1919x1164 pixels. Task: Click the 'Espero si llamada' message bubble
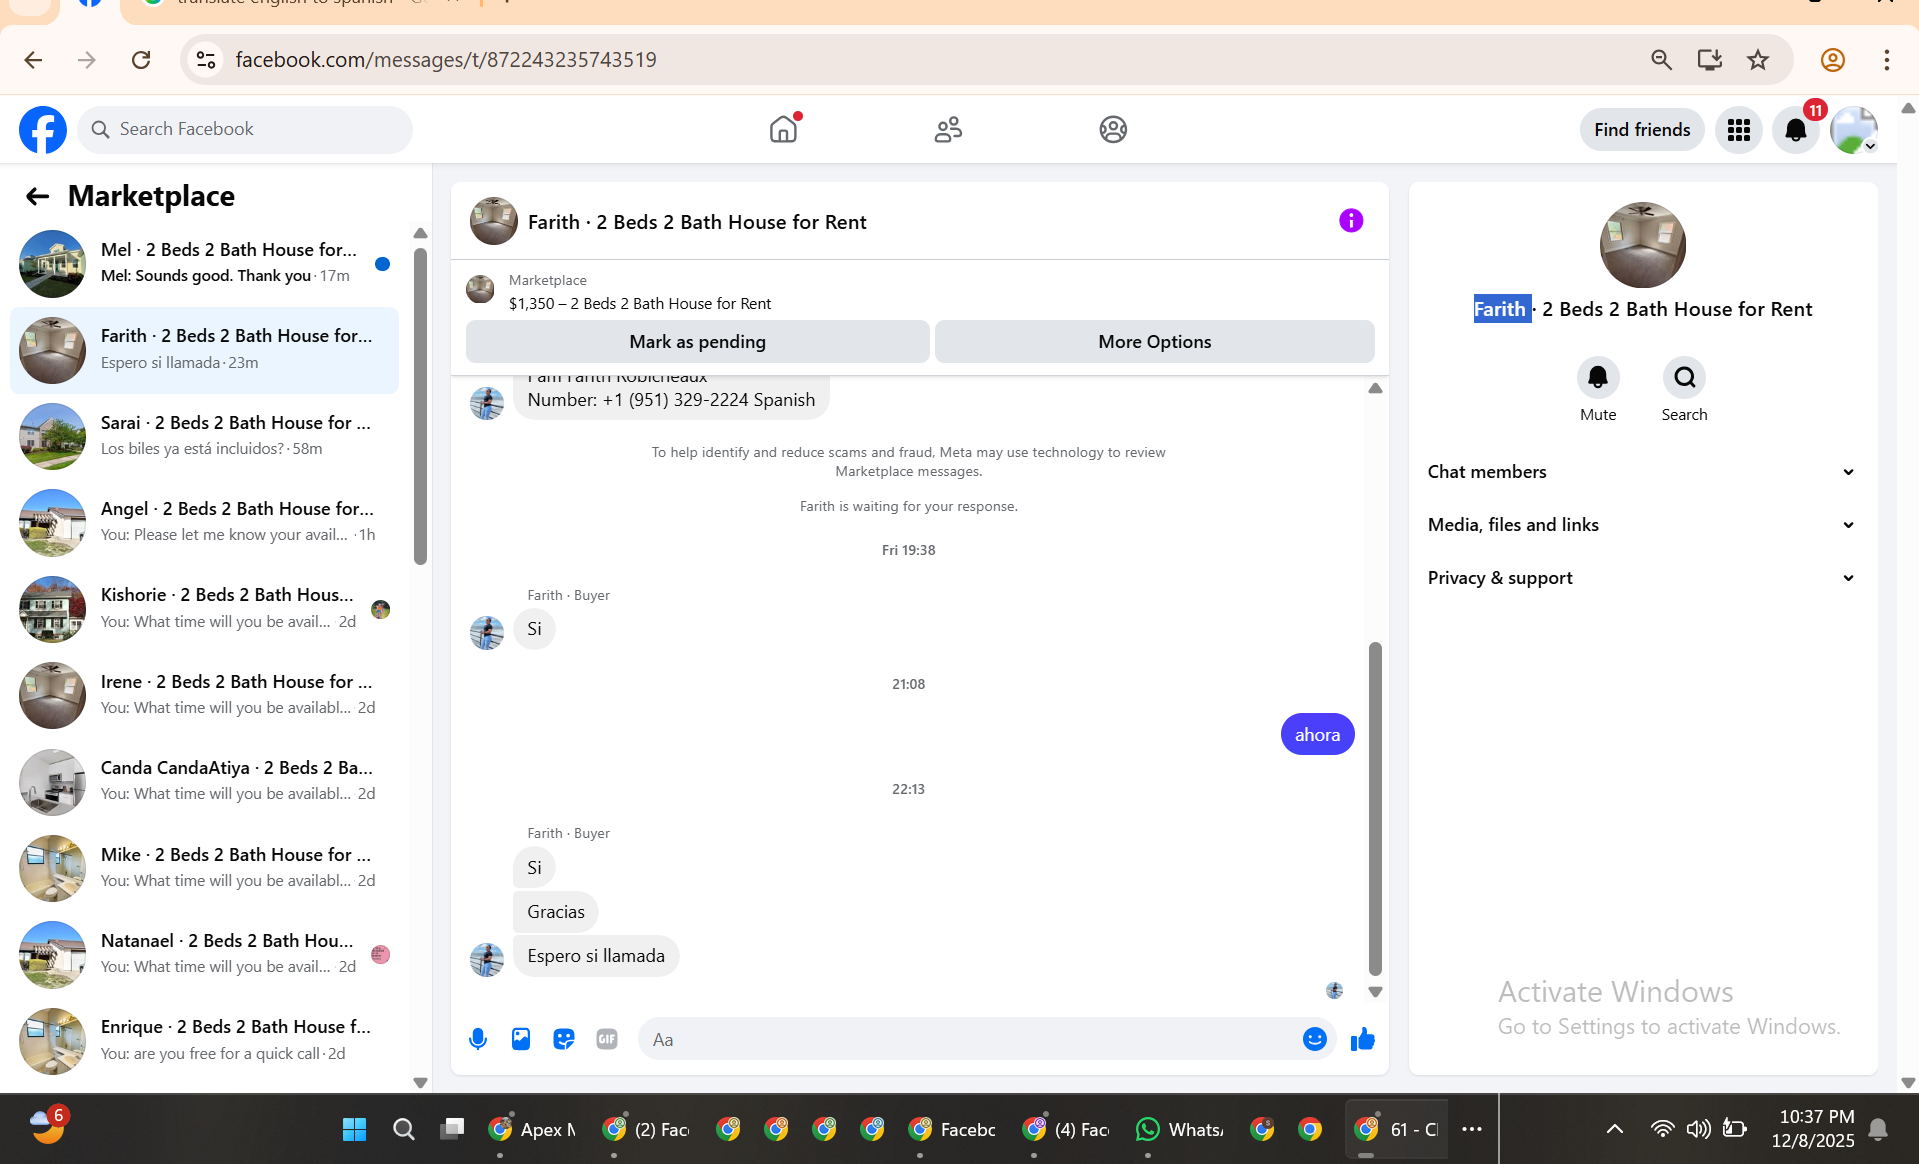(x=596, y=956)
